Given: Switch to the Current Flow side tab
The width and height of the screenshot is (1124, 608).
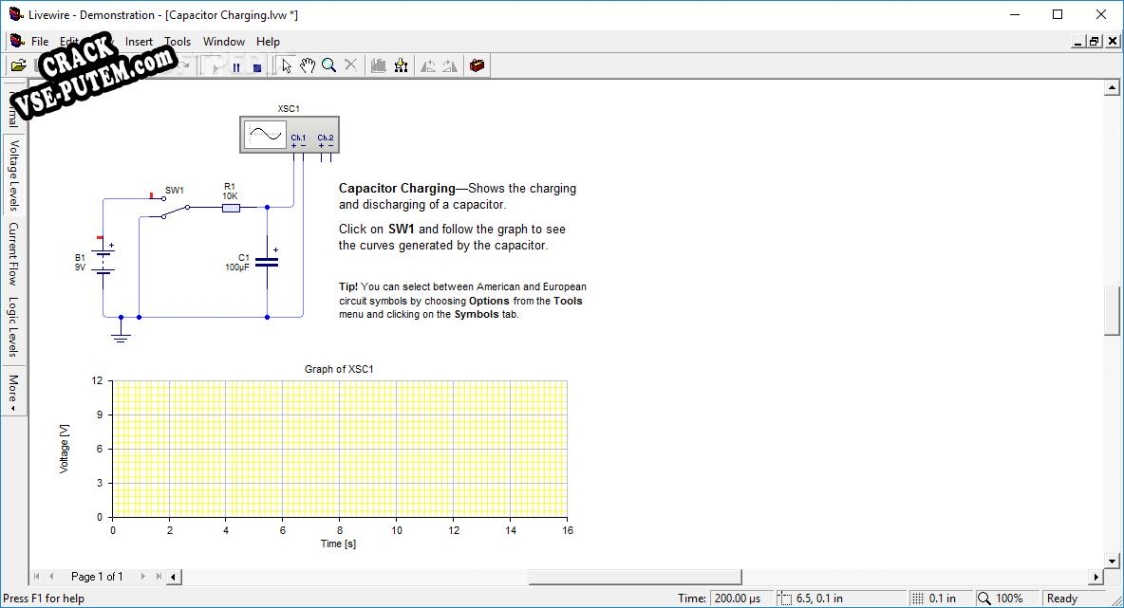Looking at the screenshot, I should 13,253.
